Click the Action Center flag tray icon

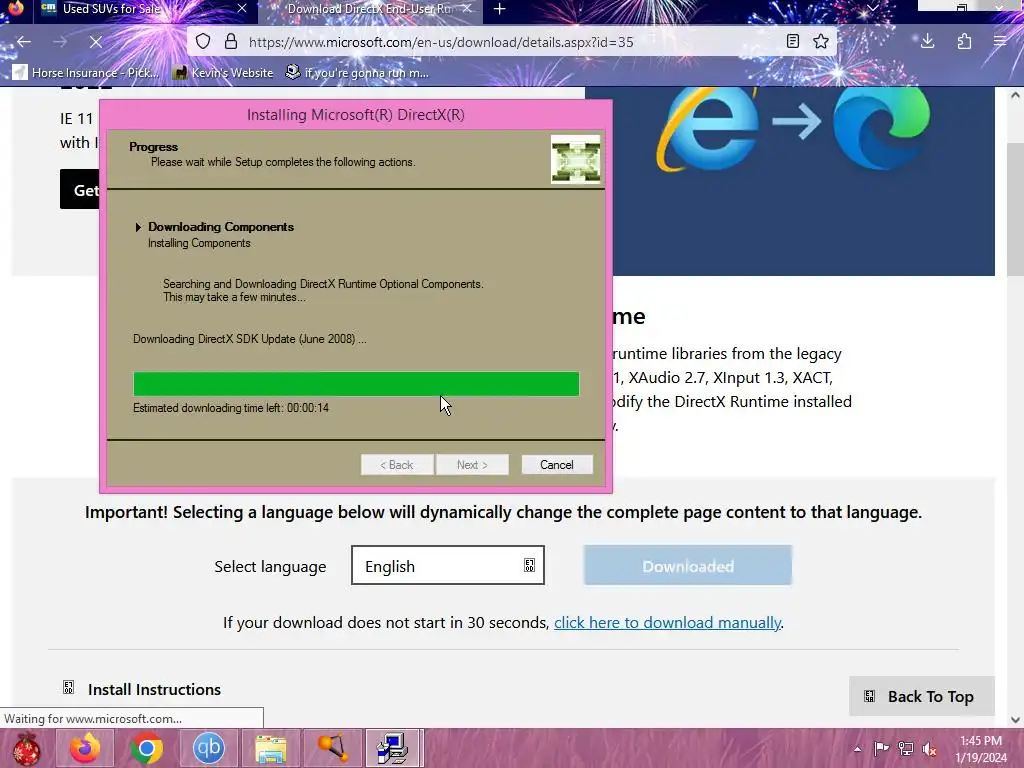point(881,749)
